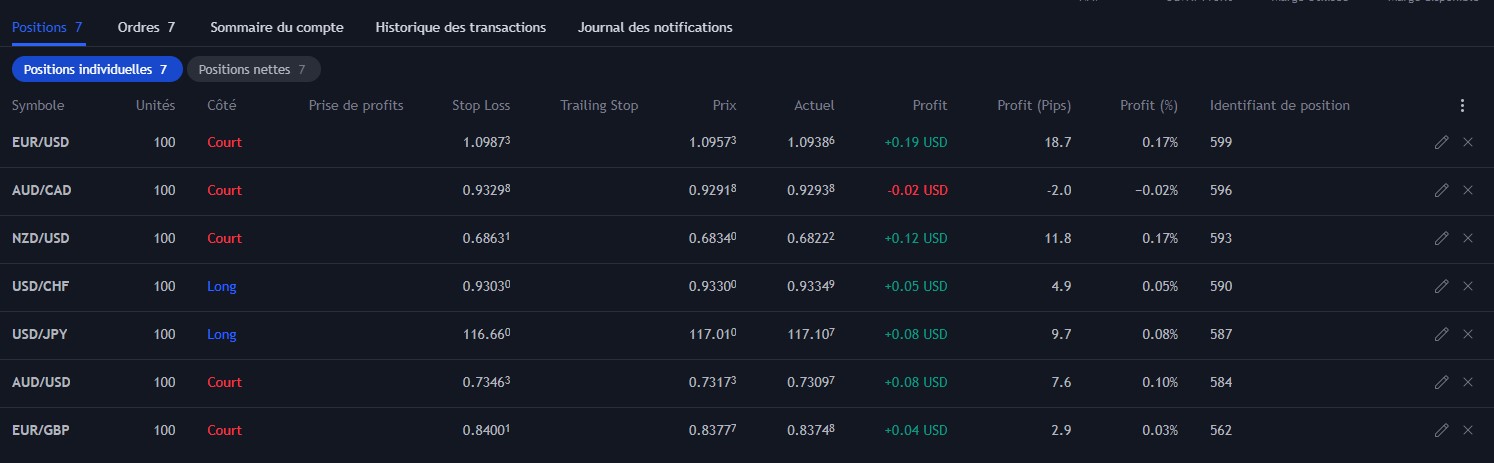Image resolution: width=1494 pixels, height=463 pixels.
Task: Close the EUR/USD position
Action: [x=1468, y=142]
